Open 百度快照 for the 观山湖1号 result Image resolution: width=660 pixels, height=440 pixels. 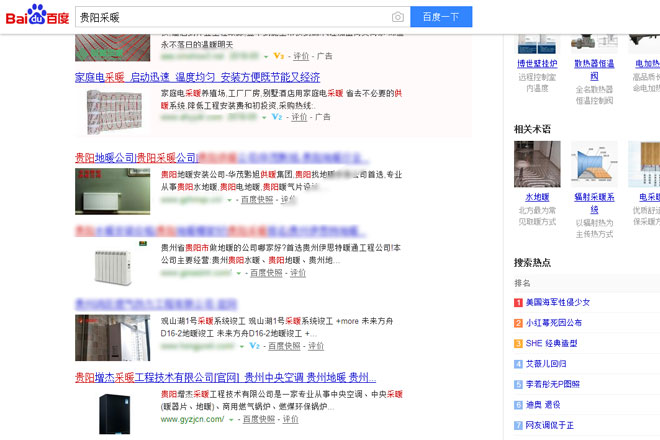[284, 346]
